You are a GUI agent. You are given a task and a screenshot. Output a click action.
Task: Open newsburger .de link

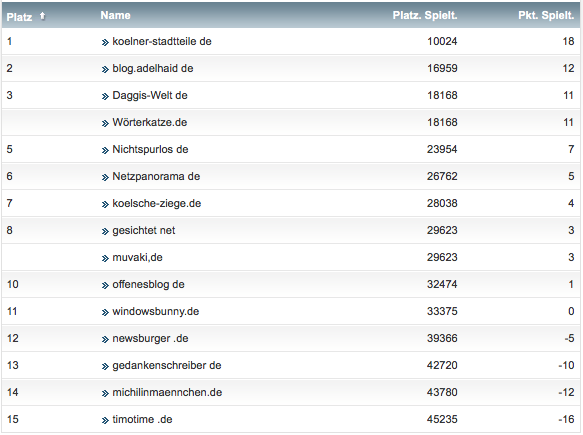pos(150,338)
